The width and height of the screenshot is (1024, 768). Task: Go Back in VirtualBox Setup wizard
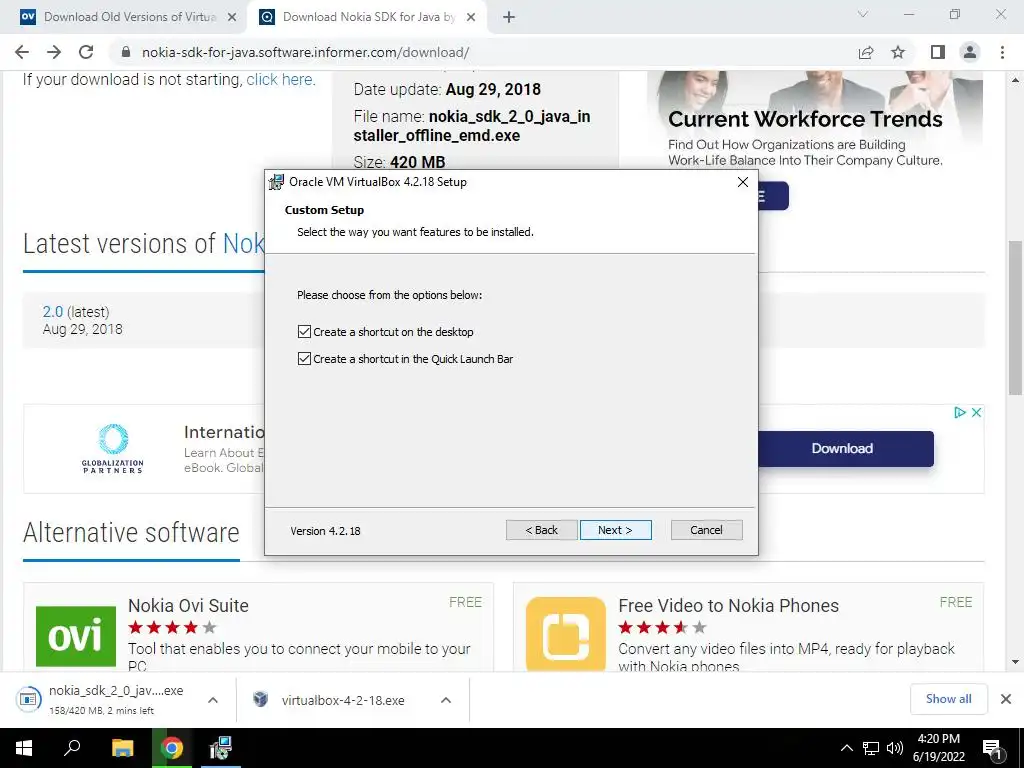[x=541, y=530]
